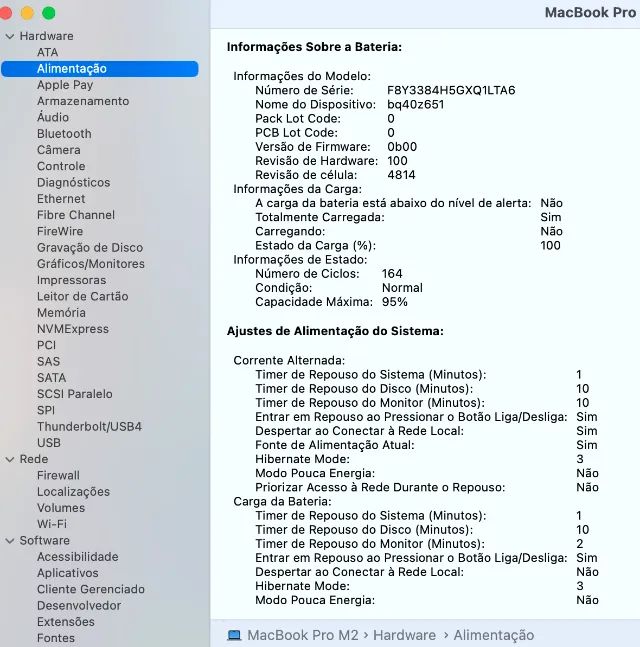Select Alimentação in the sidebar
The width and height of the screenshot is (640, 647).
pos(100,68)
